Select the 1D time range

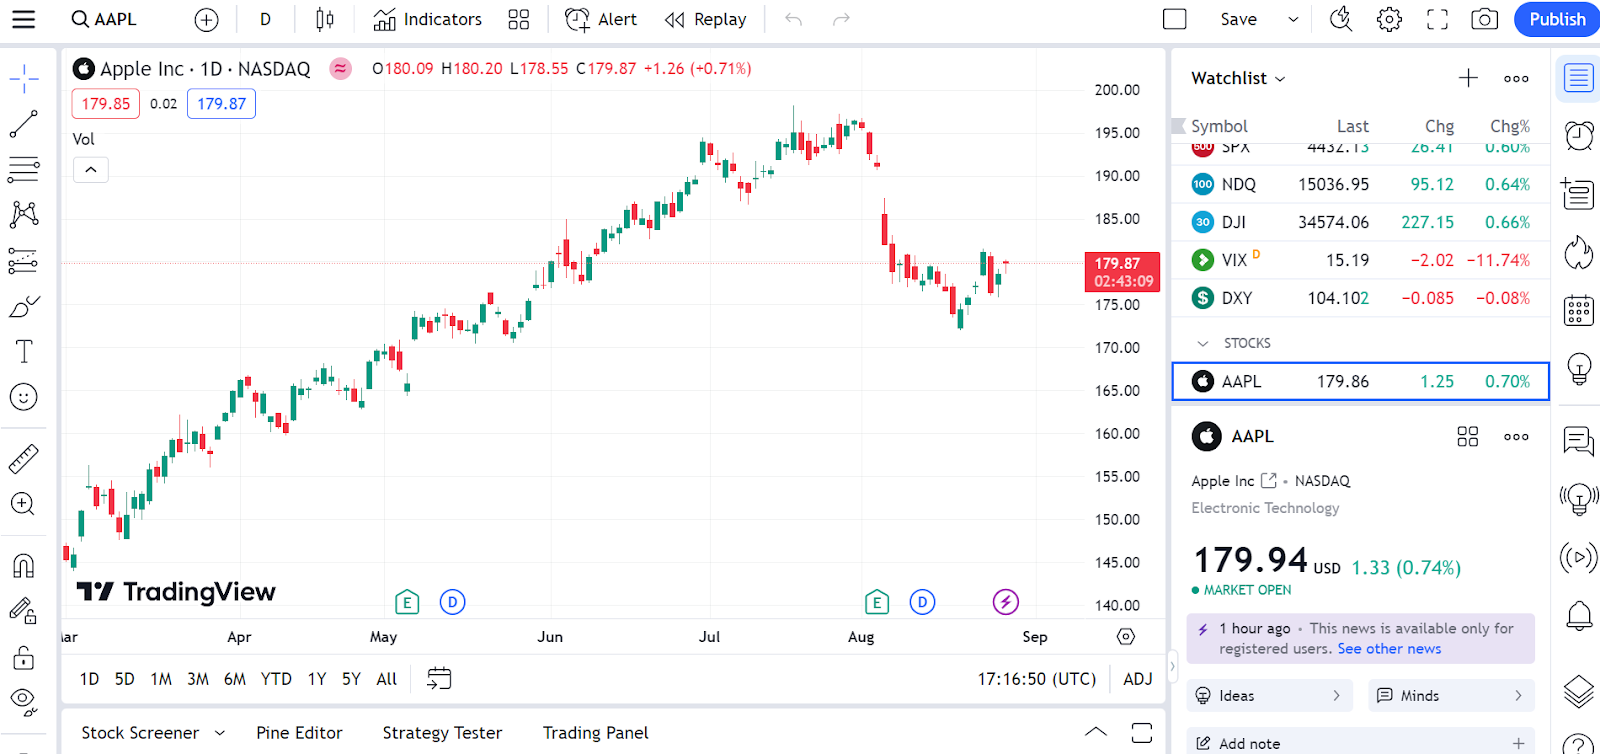89,679
